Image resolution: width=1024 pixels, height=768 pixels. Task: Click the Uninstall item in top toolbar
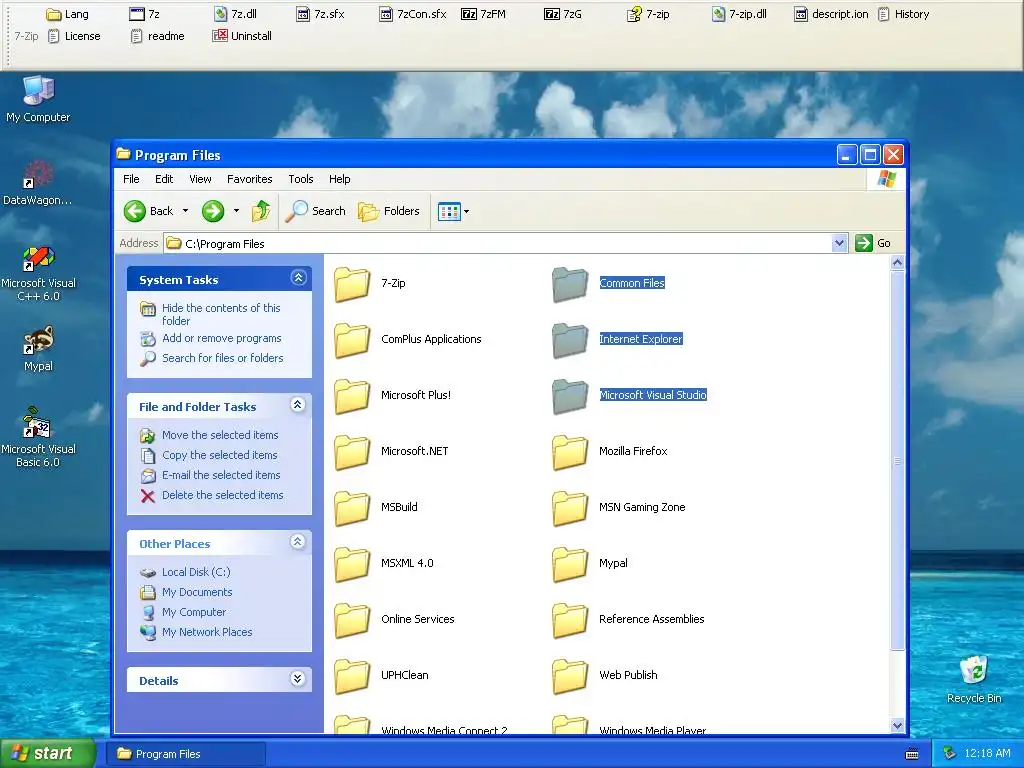[242, 36]
